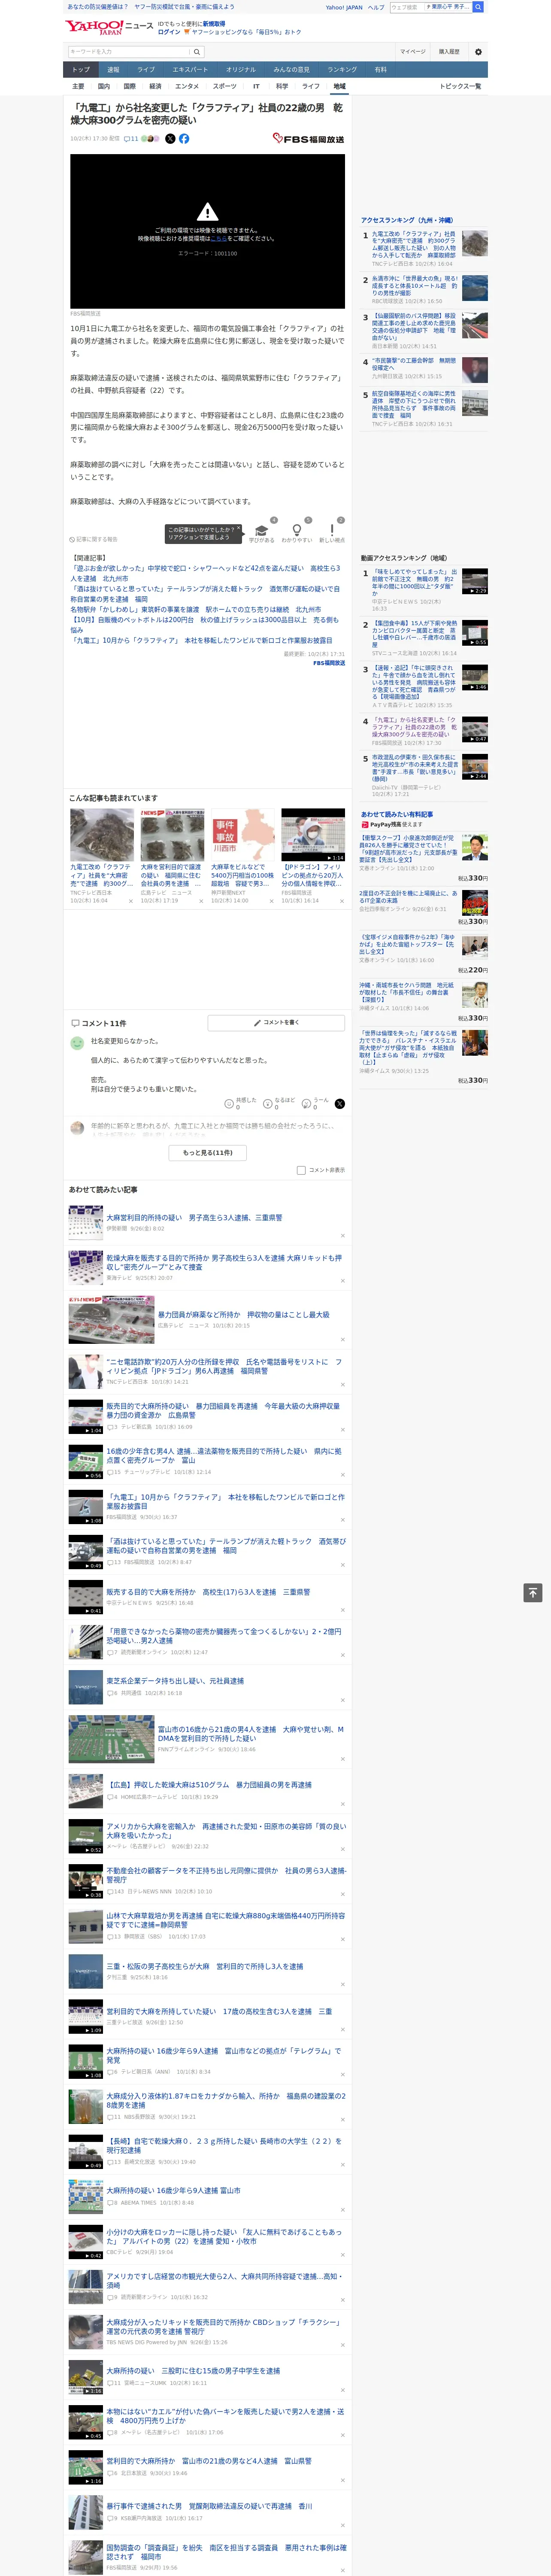Click the web search button in header
Image resolution: width=551 pixels, height=2576 pixels.
[x=478, y=7]
